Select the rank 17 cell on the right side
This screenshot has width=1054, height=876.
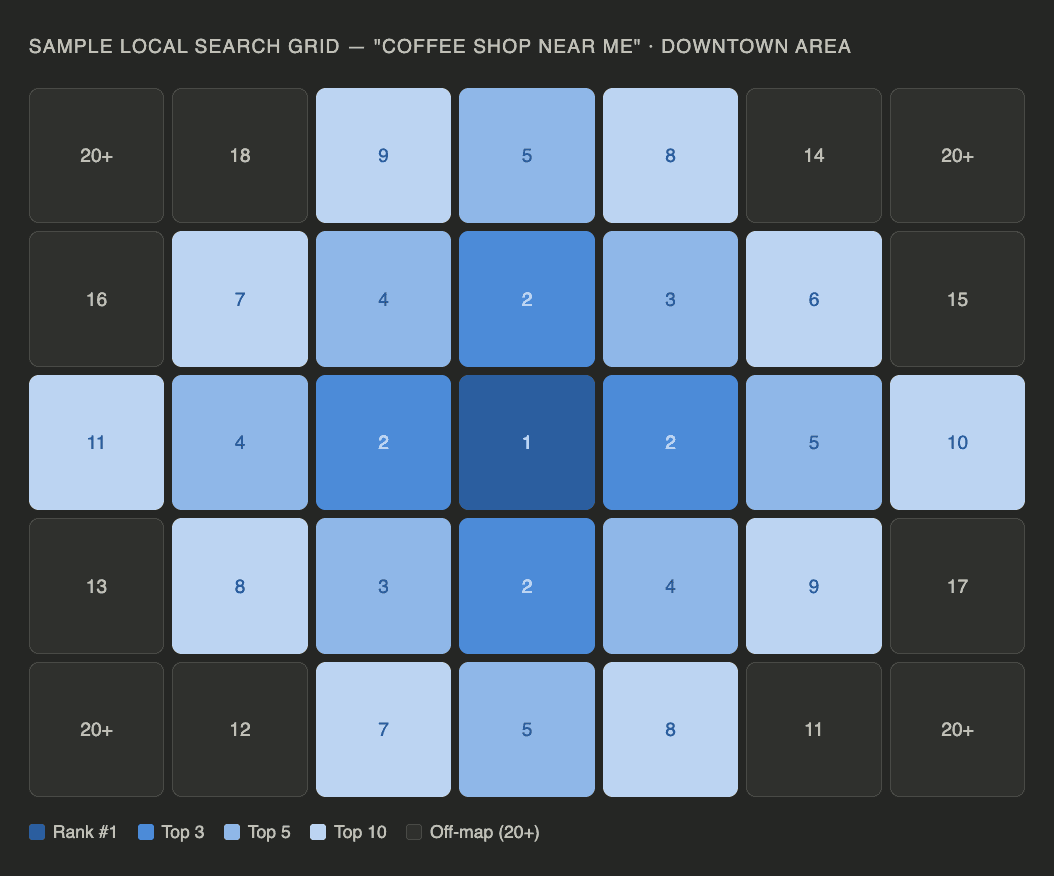point(957,586)
